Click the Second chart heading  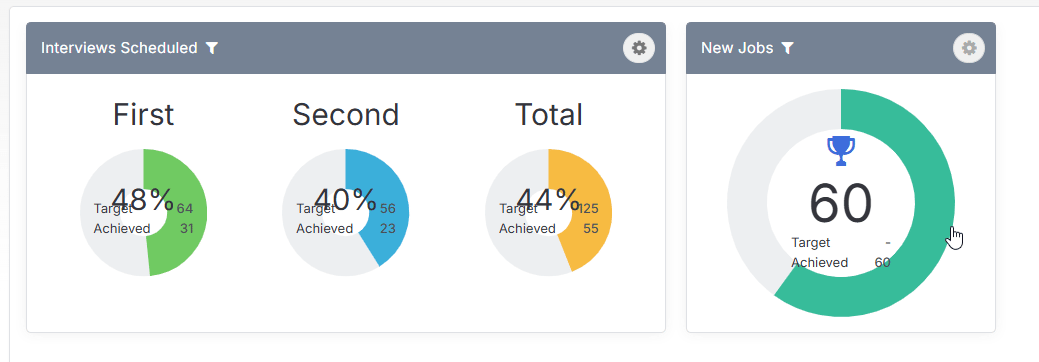pyautogui.click(x=346, y=115)
